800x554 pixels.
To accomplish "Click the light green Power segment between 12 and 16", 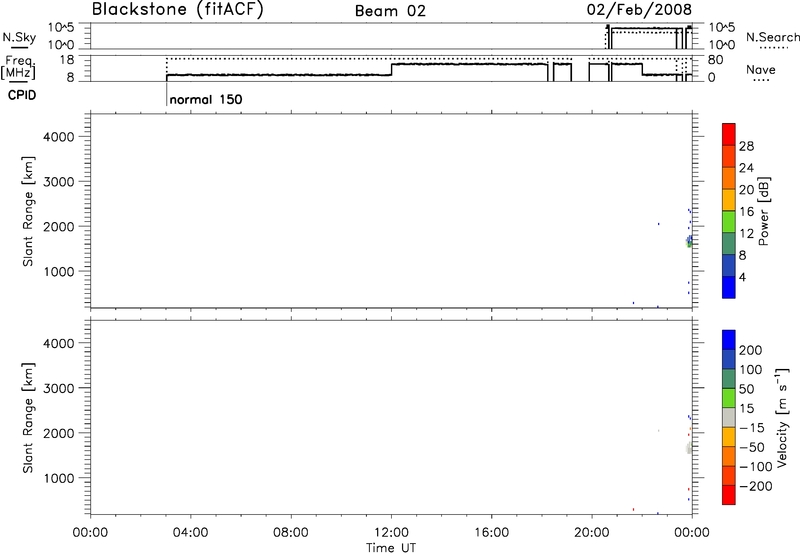I will click(729, 221).
